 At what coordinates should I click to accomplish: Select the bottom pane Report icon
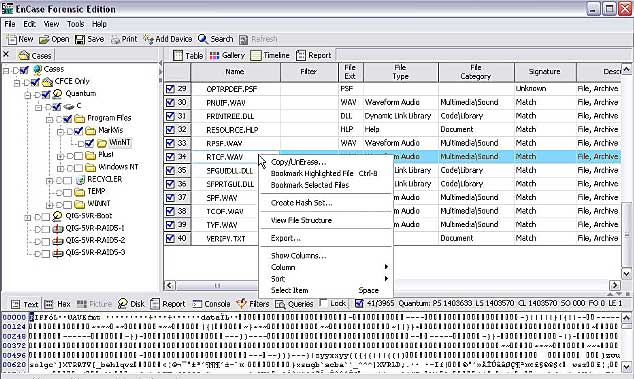(x=154, y=304)
